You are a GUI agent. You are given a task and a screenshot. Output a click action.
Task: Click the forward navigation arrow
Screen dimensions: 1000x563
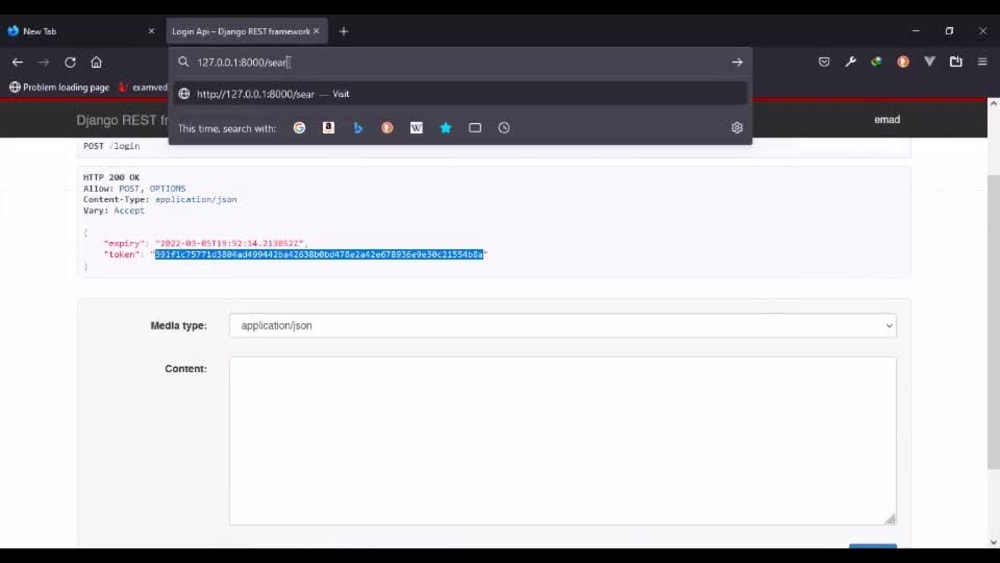point(43,62)
